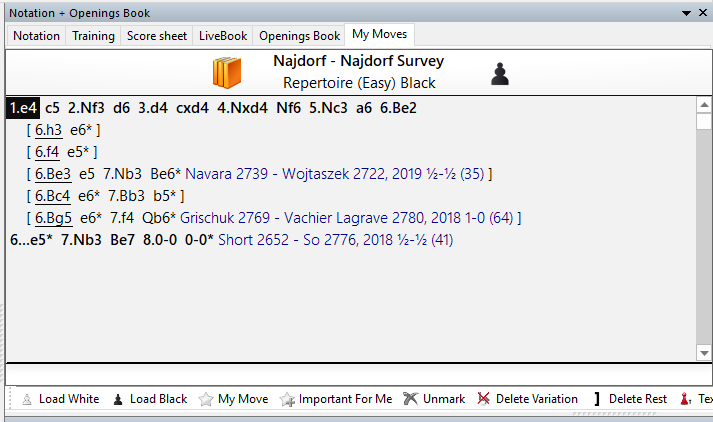The image size is (713, 422).
Task: Click the Load White pawn icon
Action: click(27, 399)
